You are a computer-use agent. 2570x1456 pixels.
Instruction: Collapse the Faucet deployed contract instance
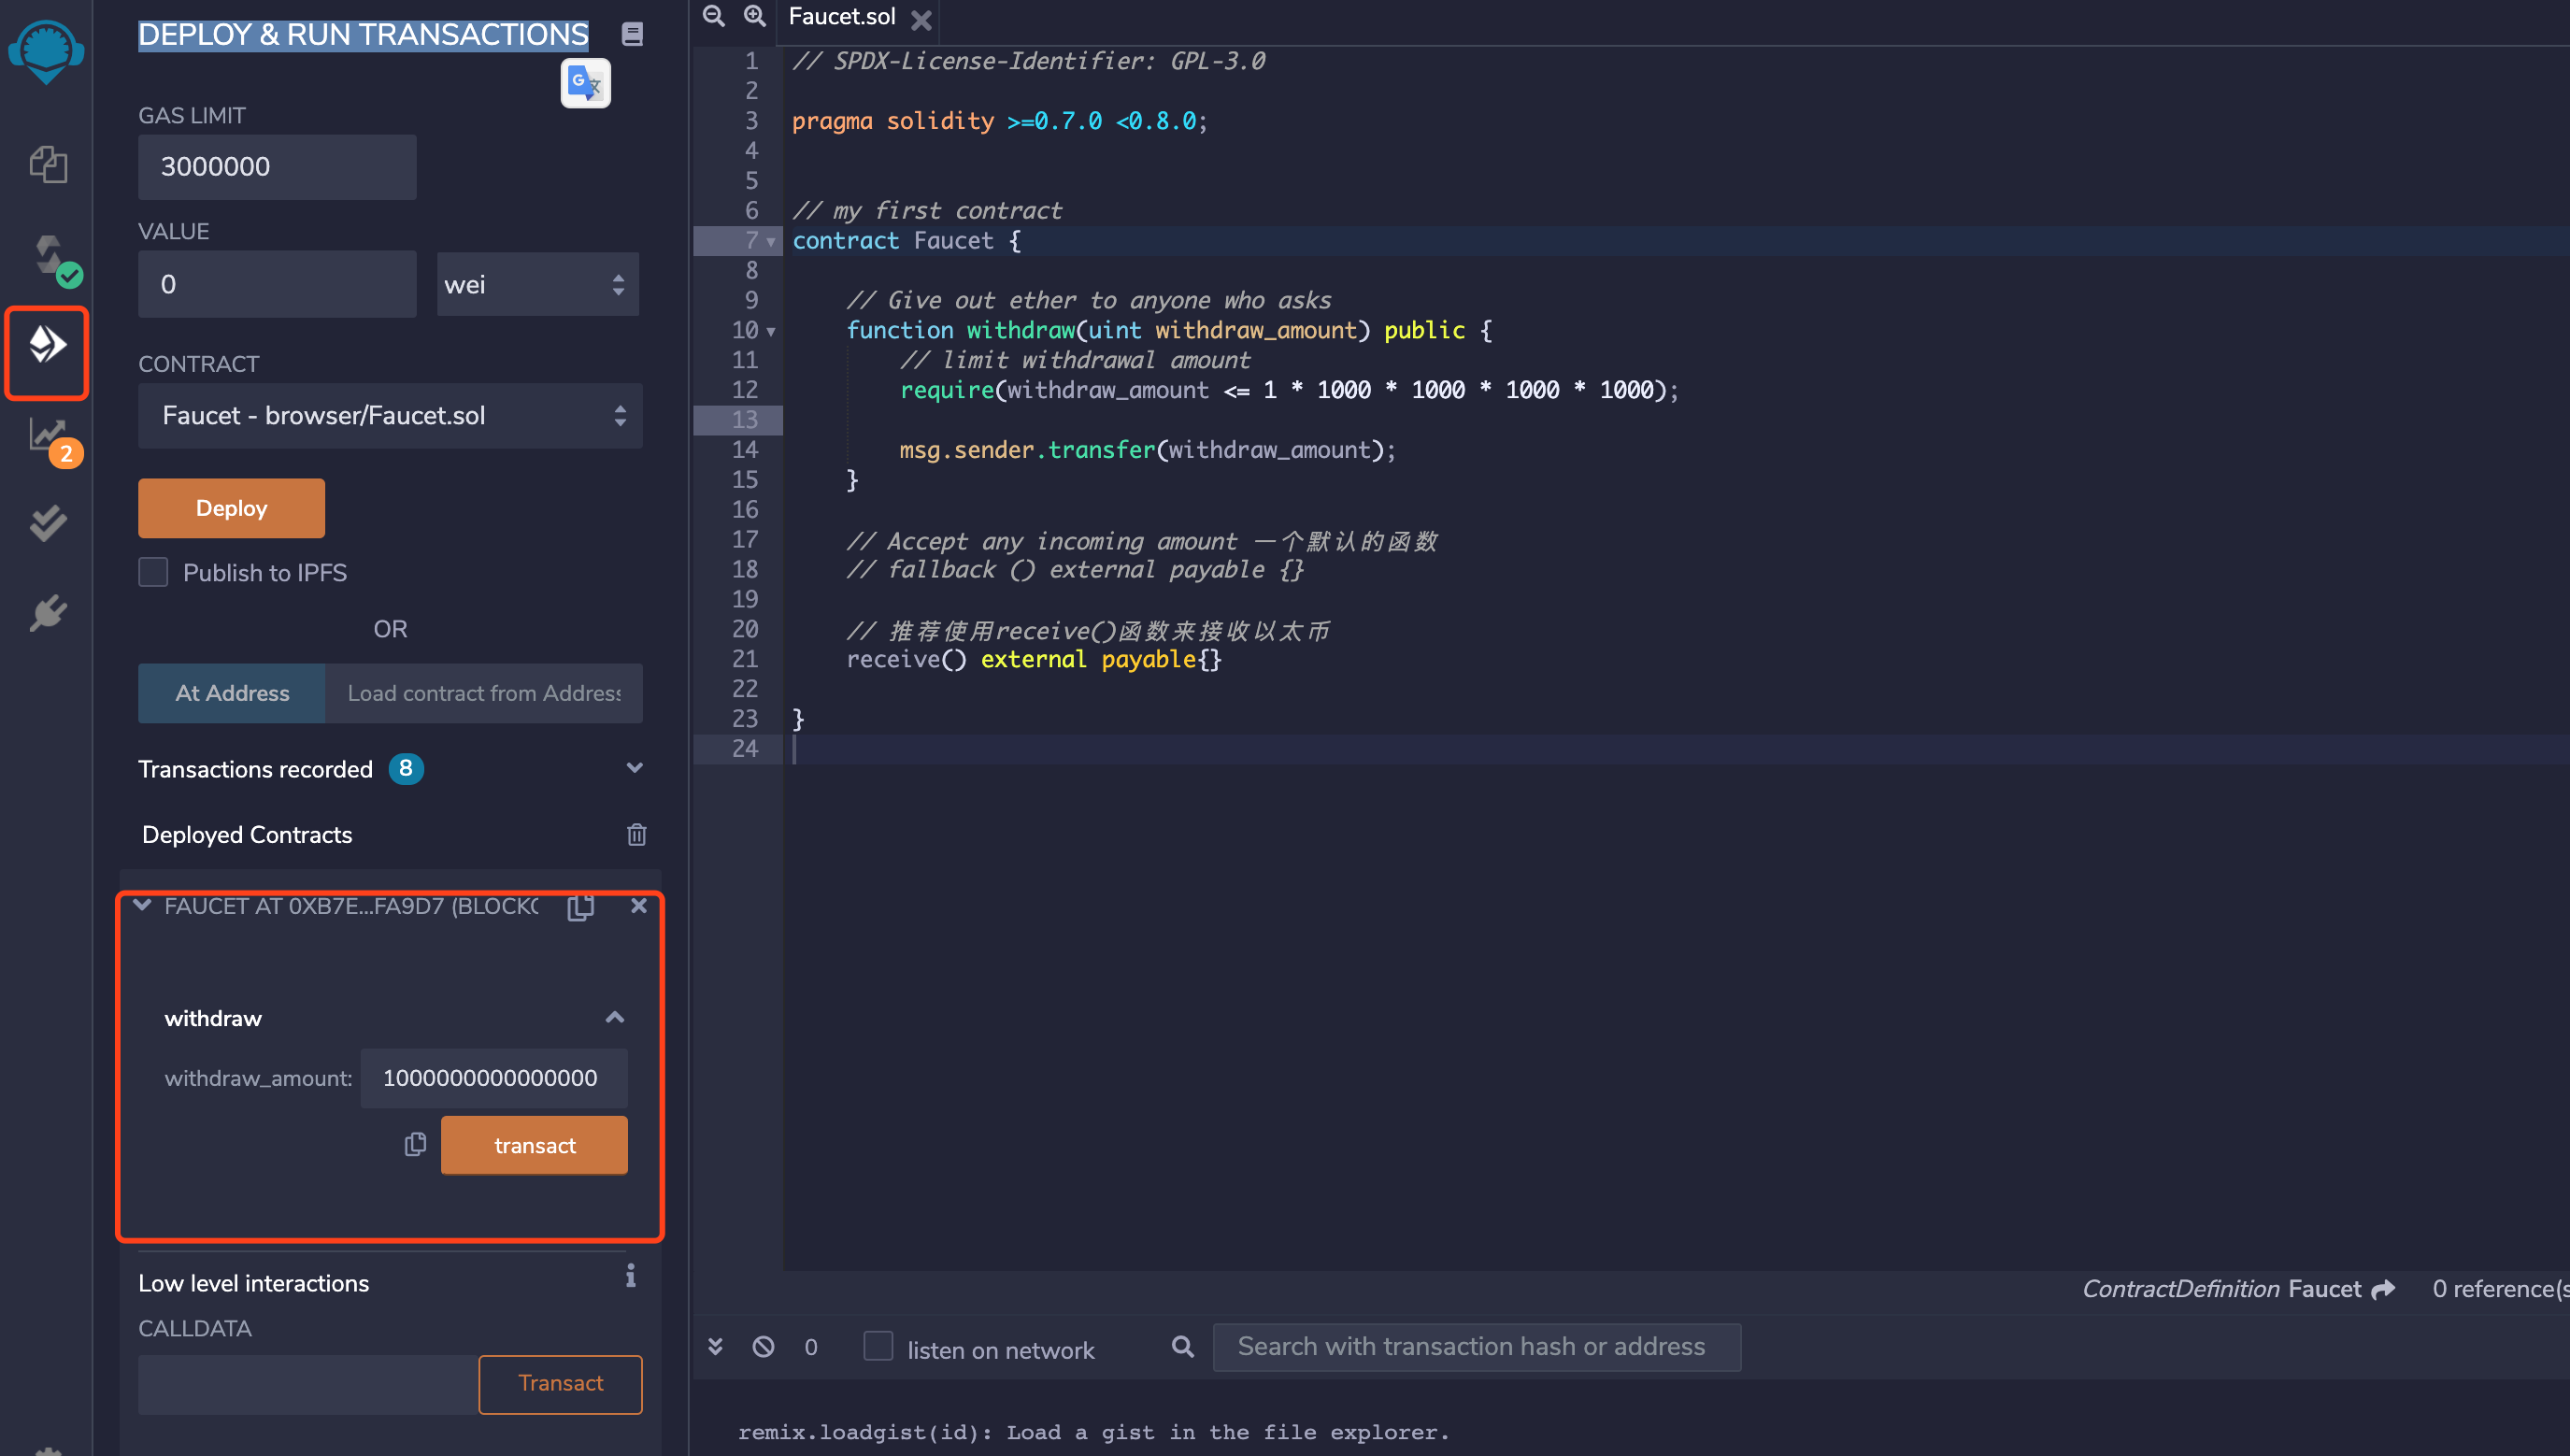pos(142,905)
